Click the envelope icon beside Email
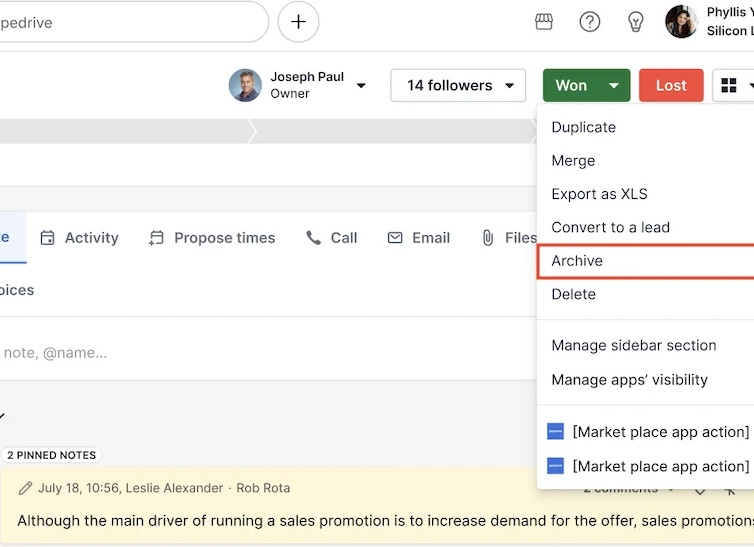Image resolution: width=754 pixels, height=547 pixels. tap(395, 237)
